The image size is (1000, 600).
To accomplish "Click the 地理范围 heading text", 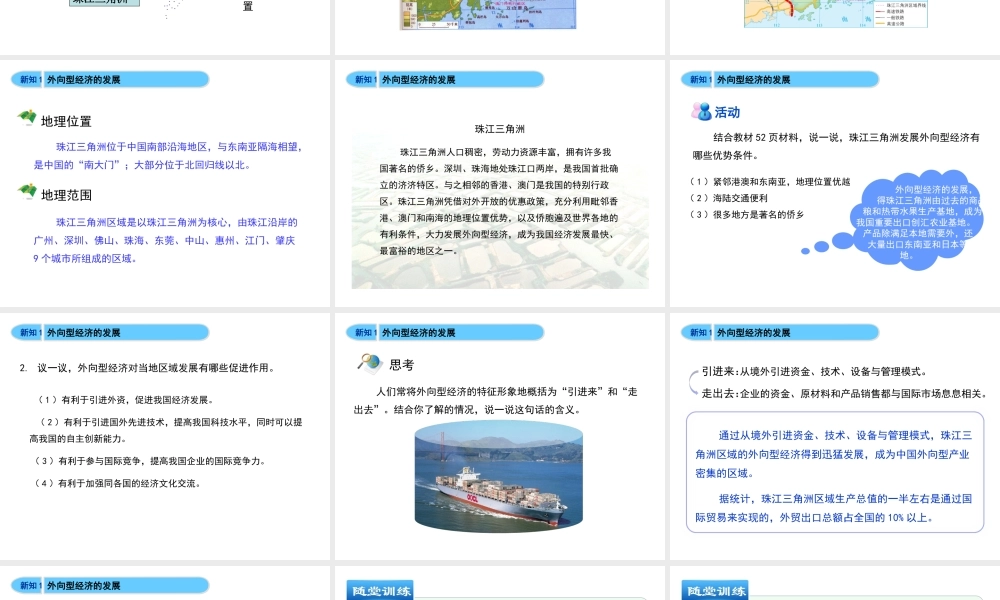I will 66,195.
